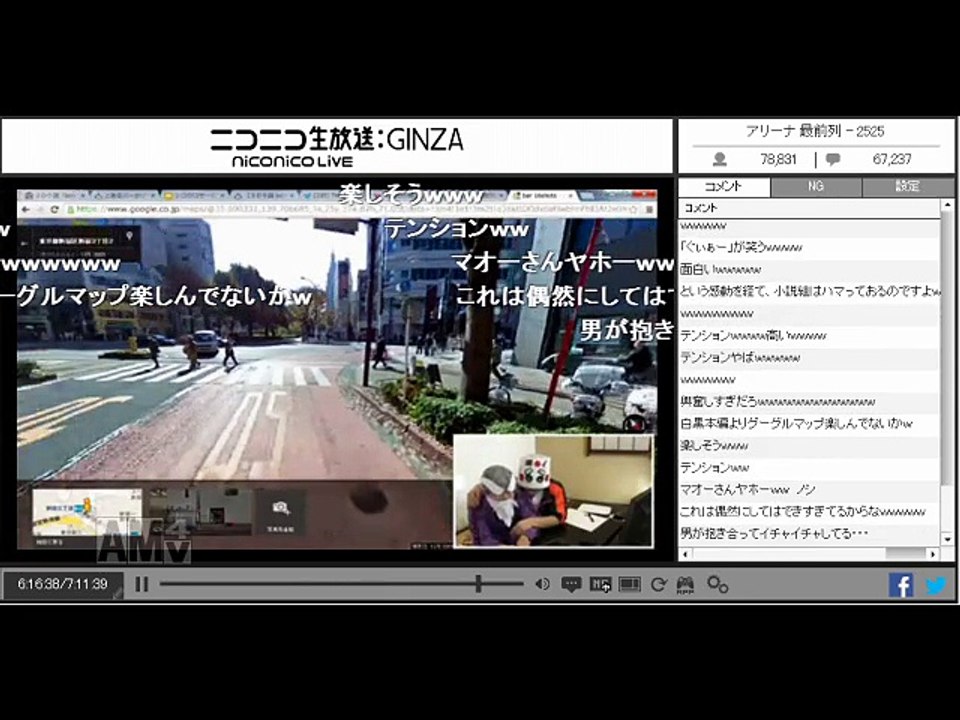Click the comment list scroll up arrow
The image size is (960, 720).
click(948, 205)
